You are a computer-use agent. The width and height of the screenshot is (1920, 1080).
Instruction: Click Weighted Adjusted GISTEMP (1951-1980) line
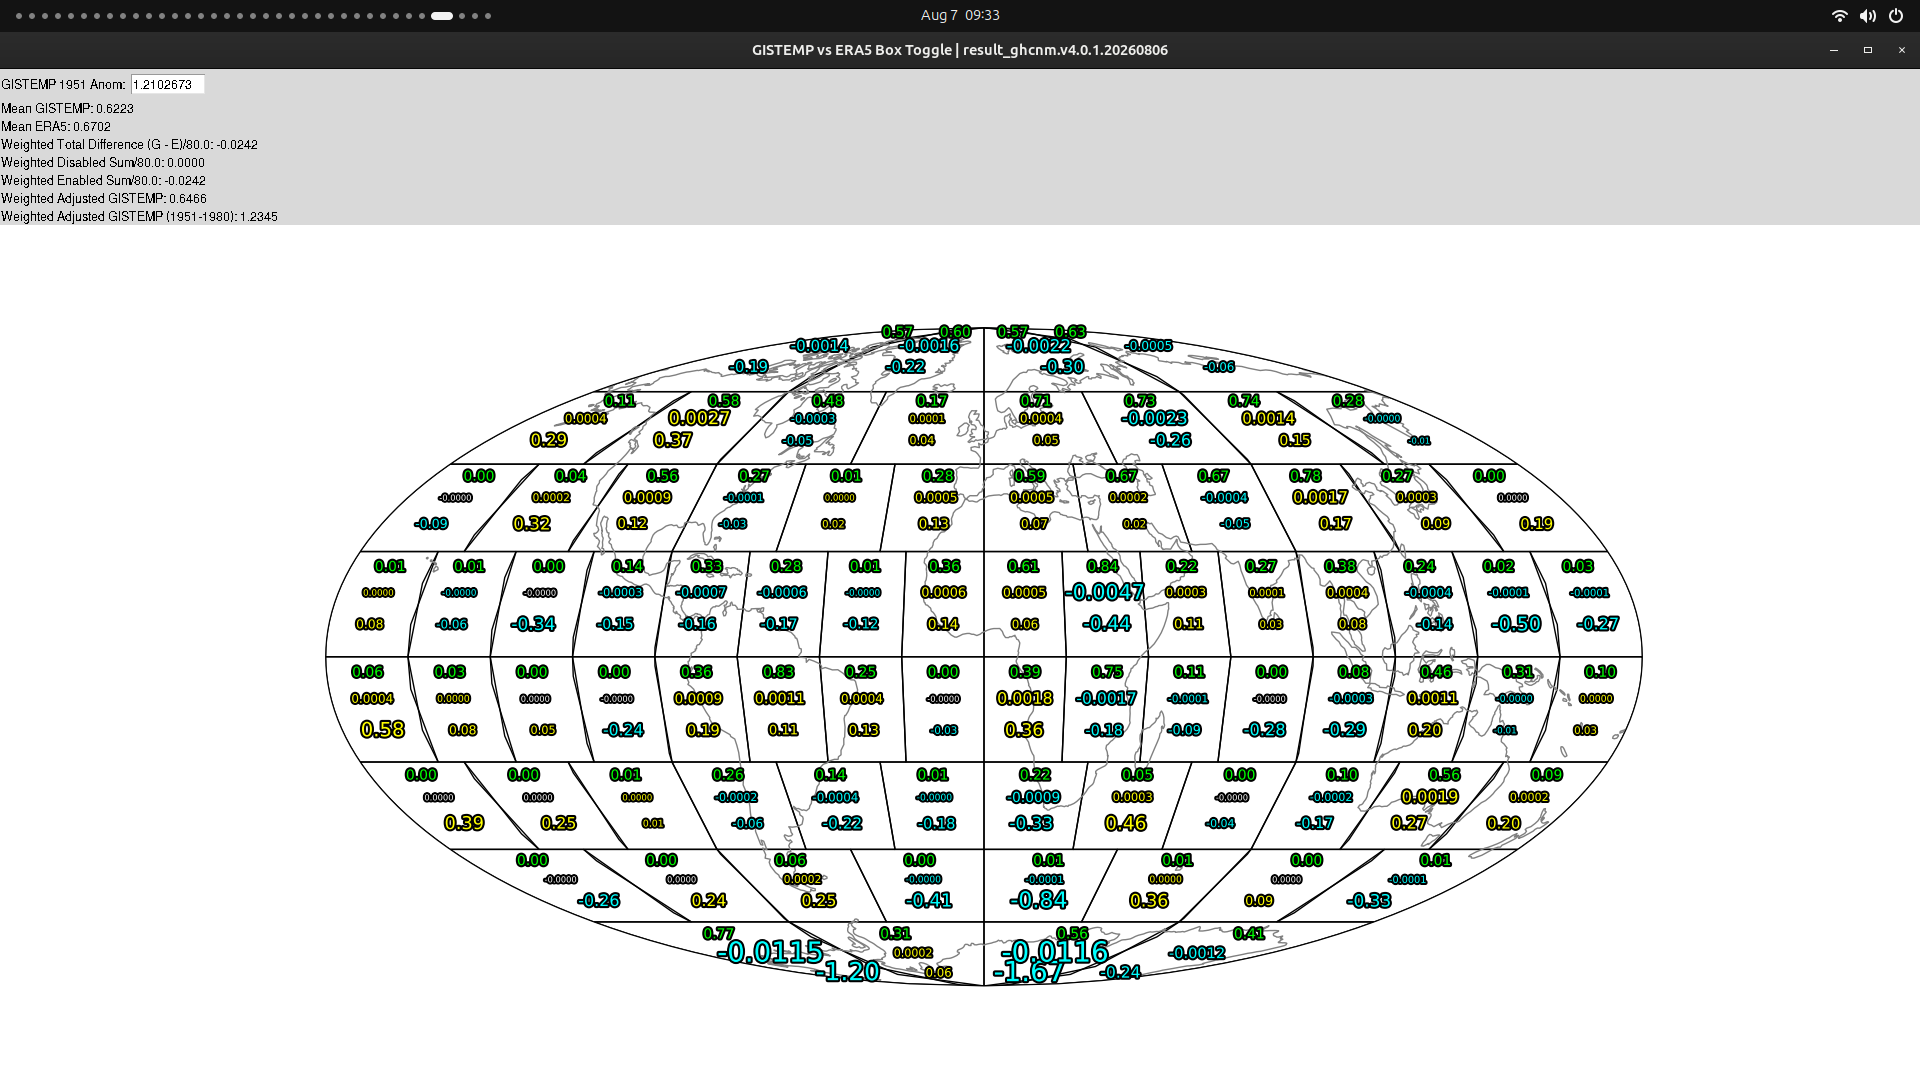pos(139,216)
